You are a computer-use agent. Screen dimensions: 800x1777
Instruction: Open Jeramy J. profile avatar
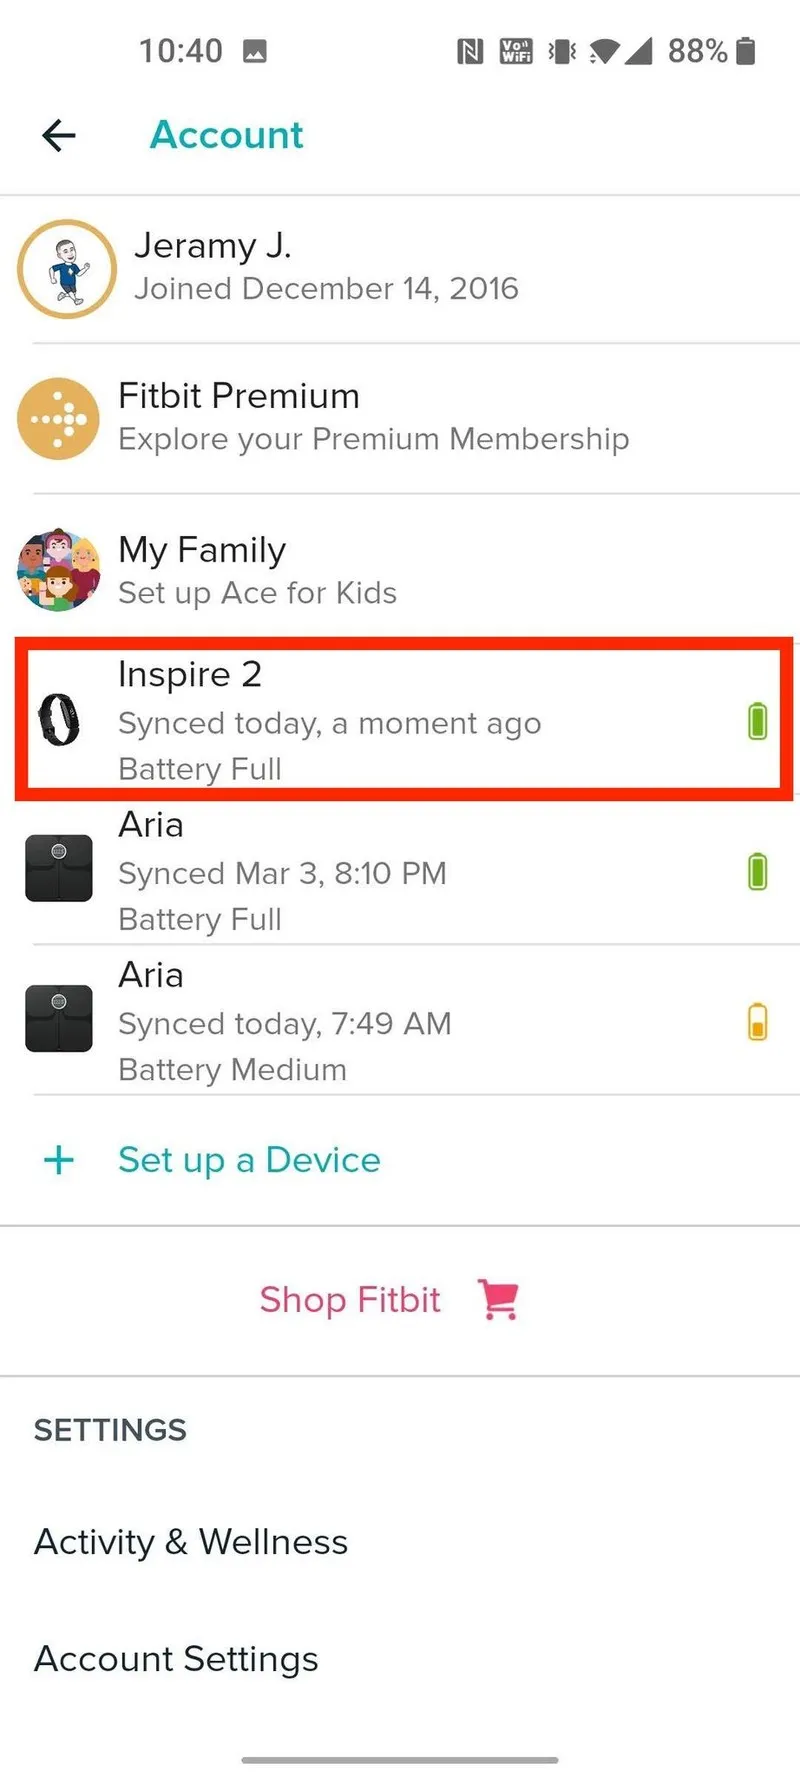67,269
